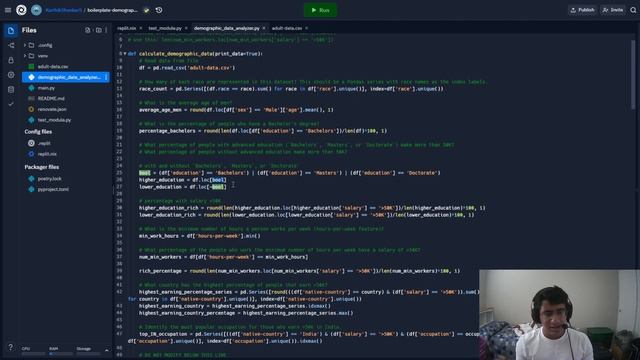Click the CPU usage bar

coord(33,353)
